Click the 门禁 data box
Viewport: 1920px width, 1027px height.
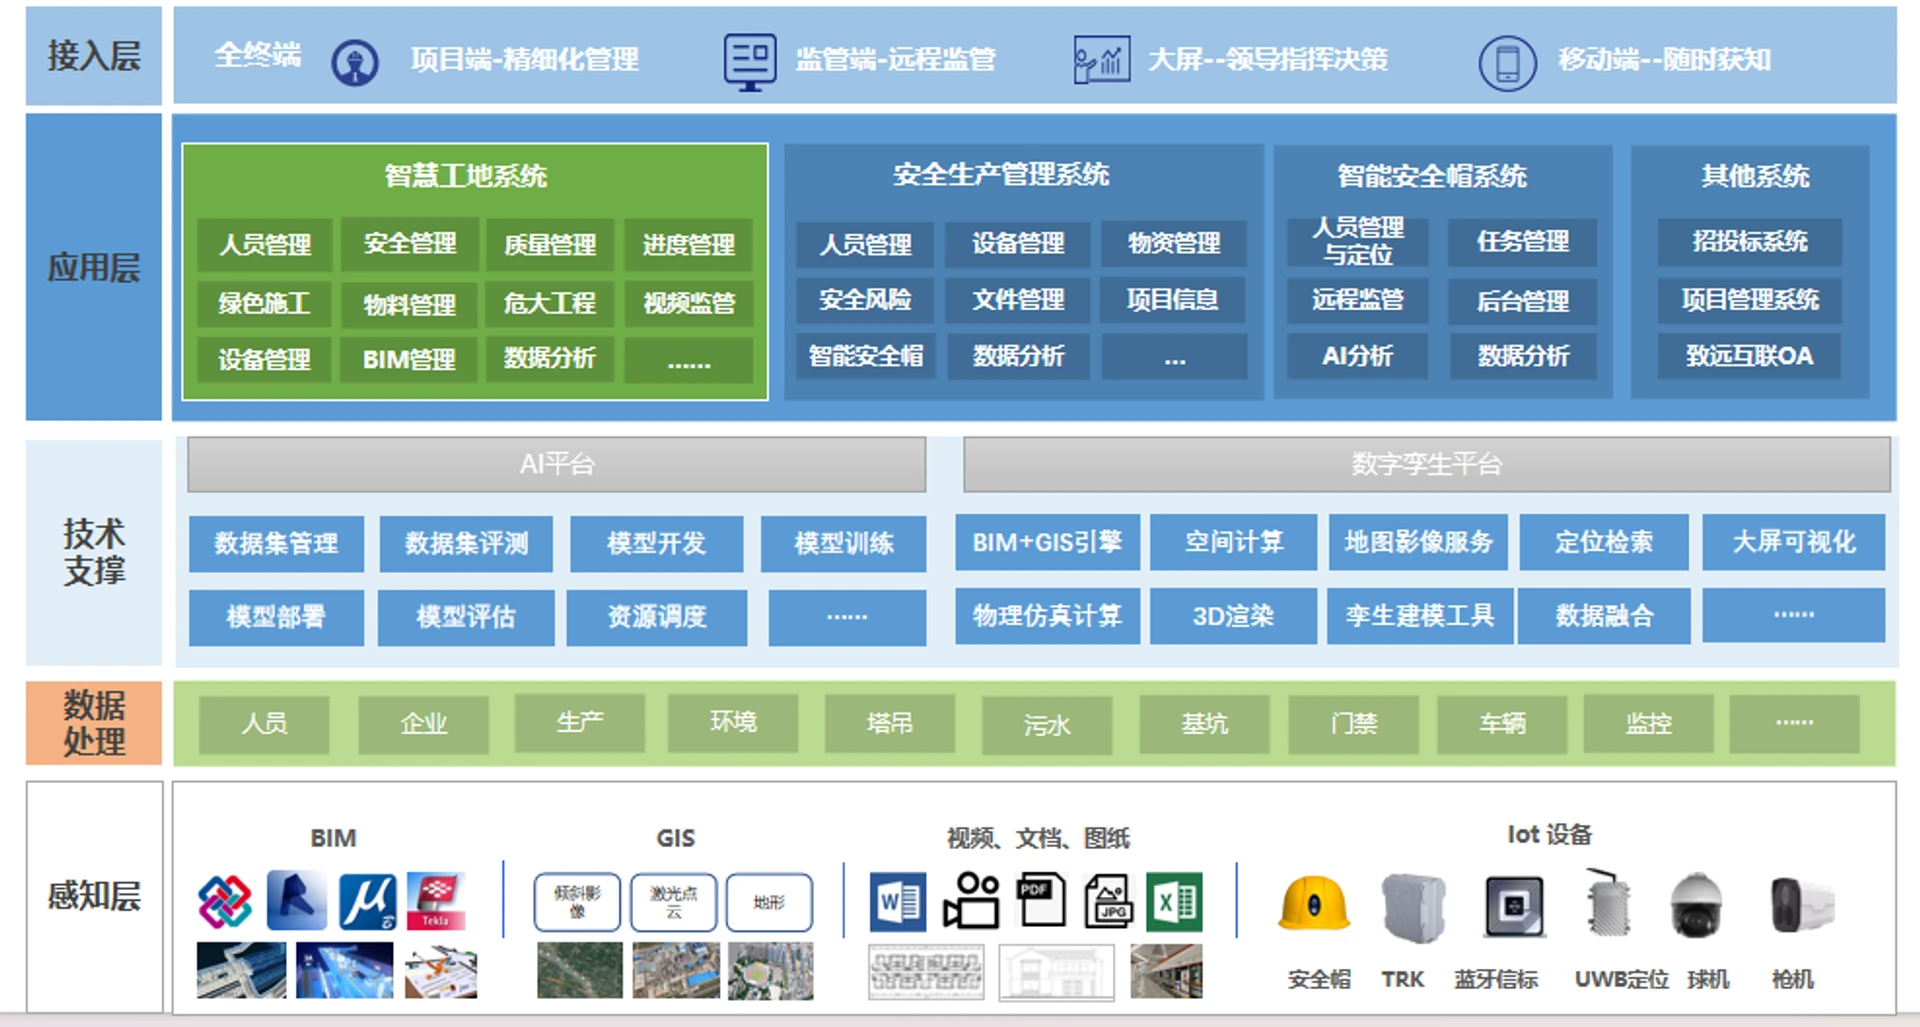pyautogui.click(x=1353, y=724)
